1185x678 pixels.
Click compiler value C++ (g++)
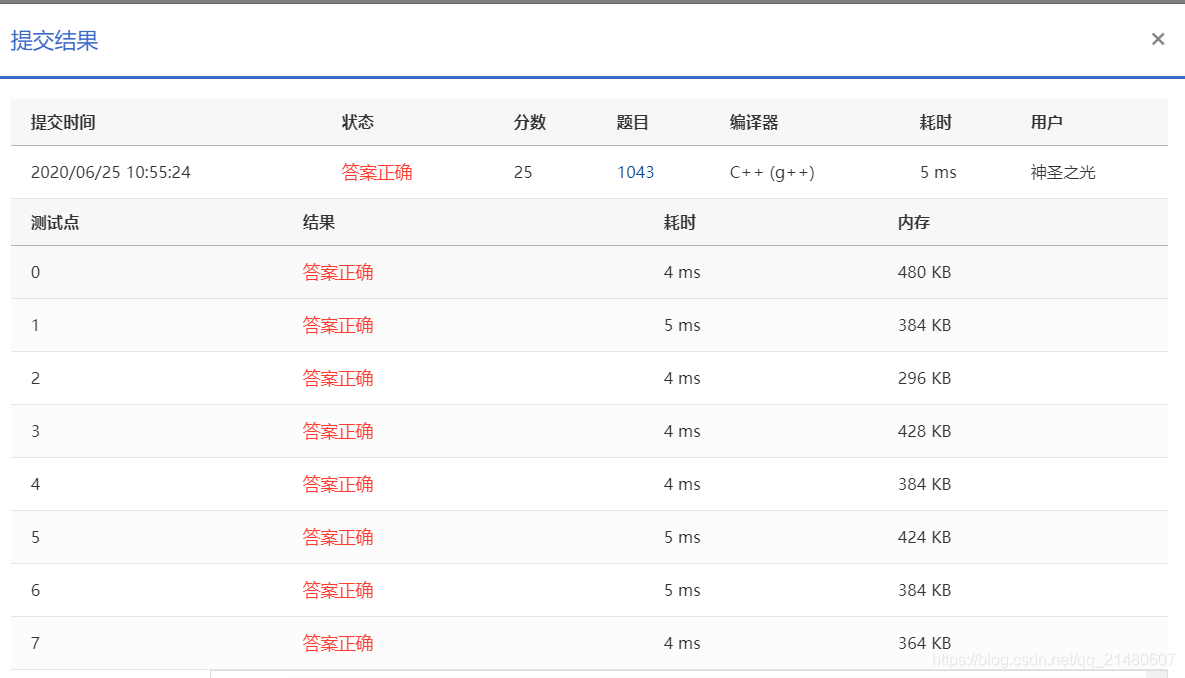pos(772,172)
